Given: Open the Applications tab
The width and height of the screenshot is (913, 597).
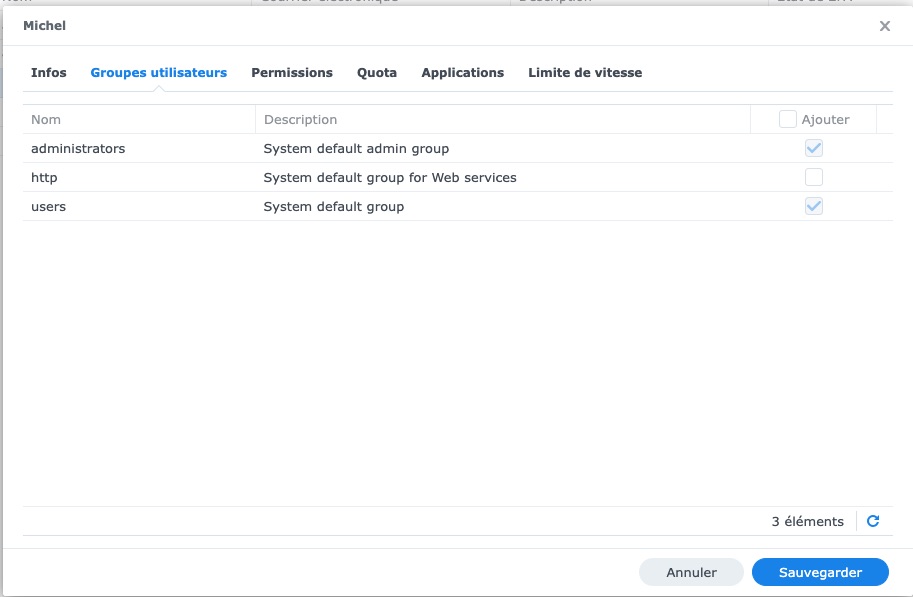Looking at the screenshot, I should 463,73.
